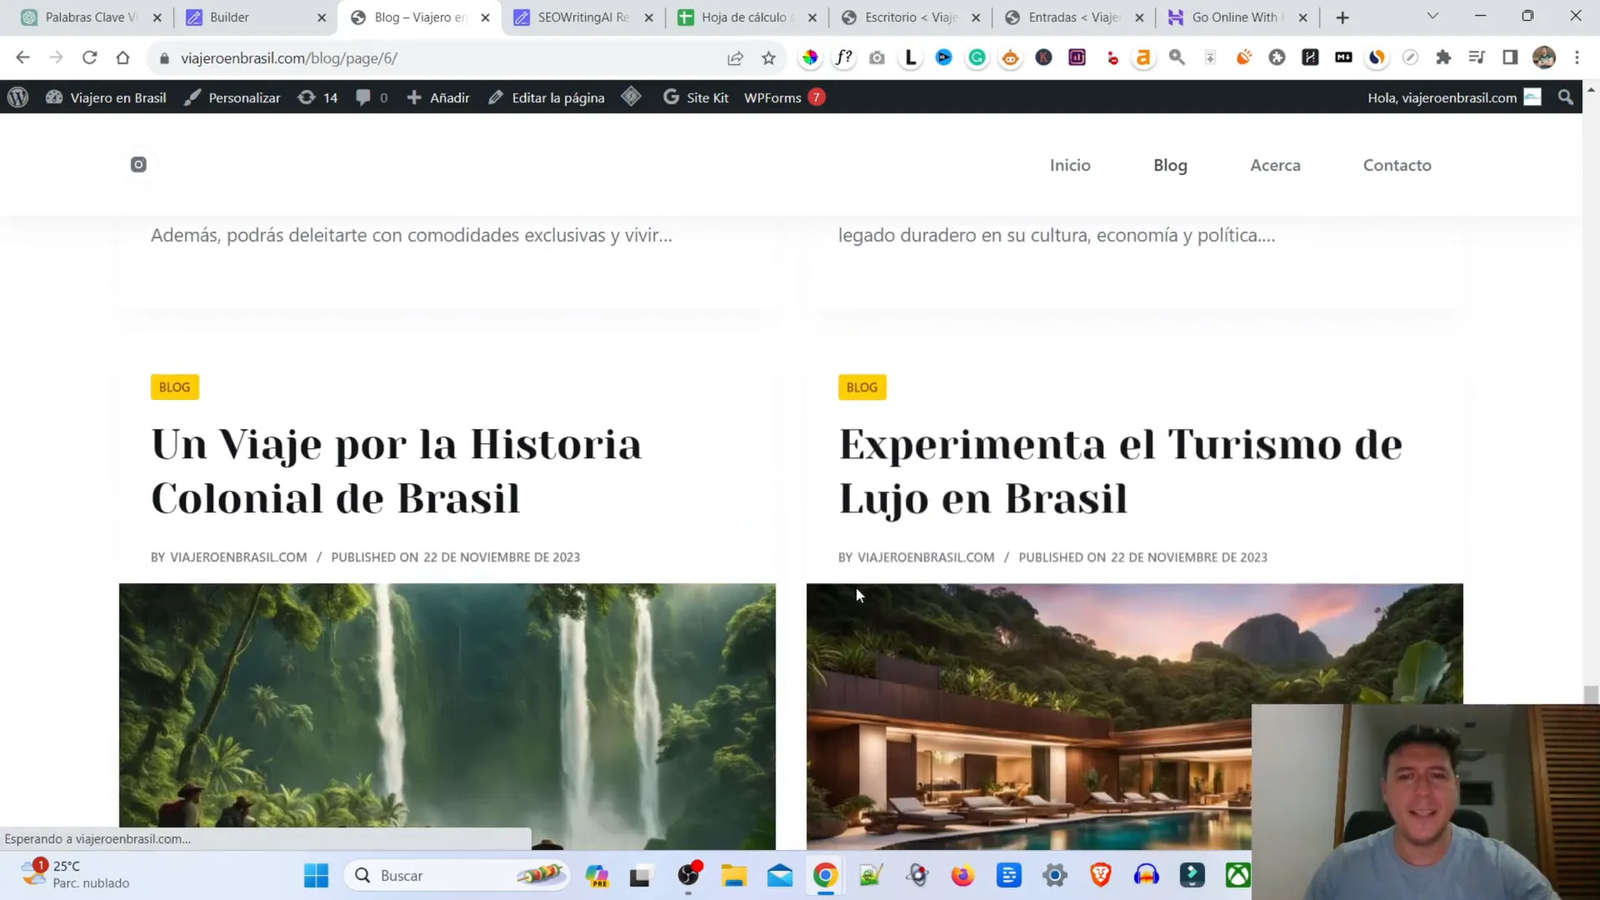Open weather widget showing 25°C
This screenshot has height=900, width=1600.
(x=76, y=874)
